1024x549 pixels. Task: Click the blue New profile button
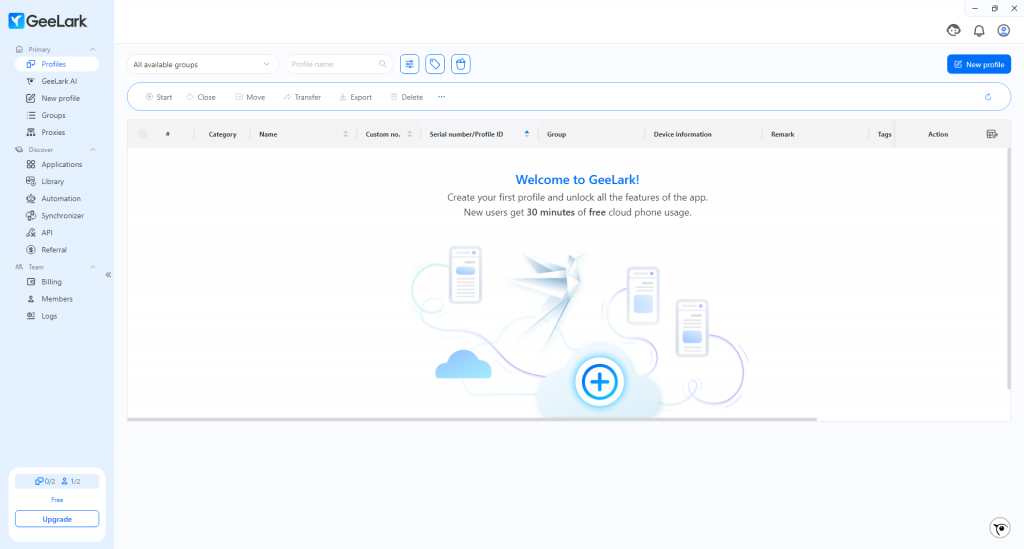(979, 64)
